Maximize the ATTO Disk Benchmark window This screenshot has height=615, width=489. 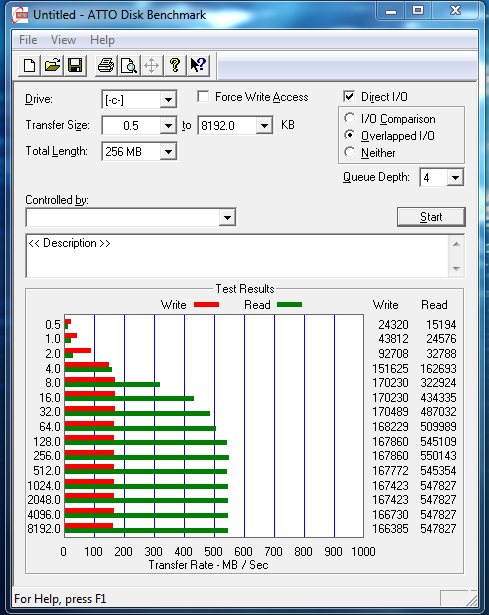[x=418, y=11]
